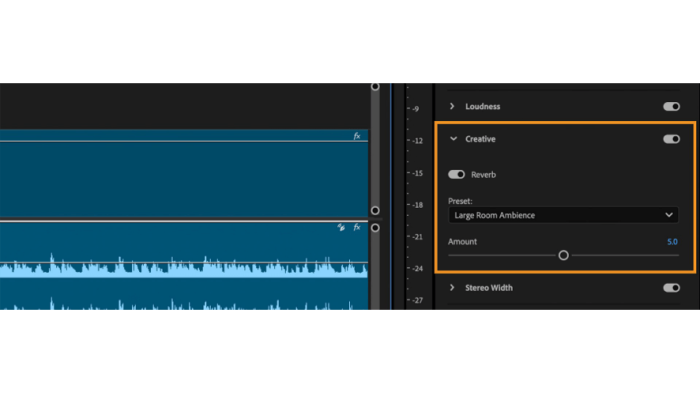Expand the Loudness section chevron
The height and width of the screenshot is (393, 700).
[452, 106]
